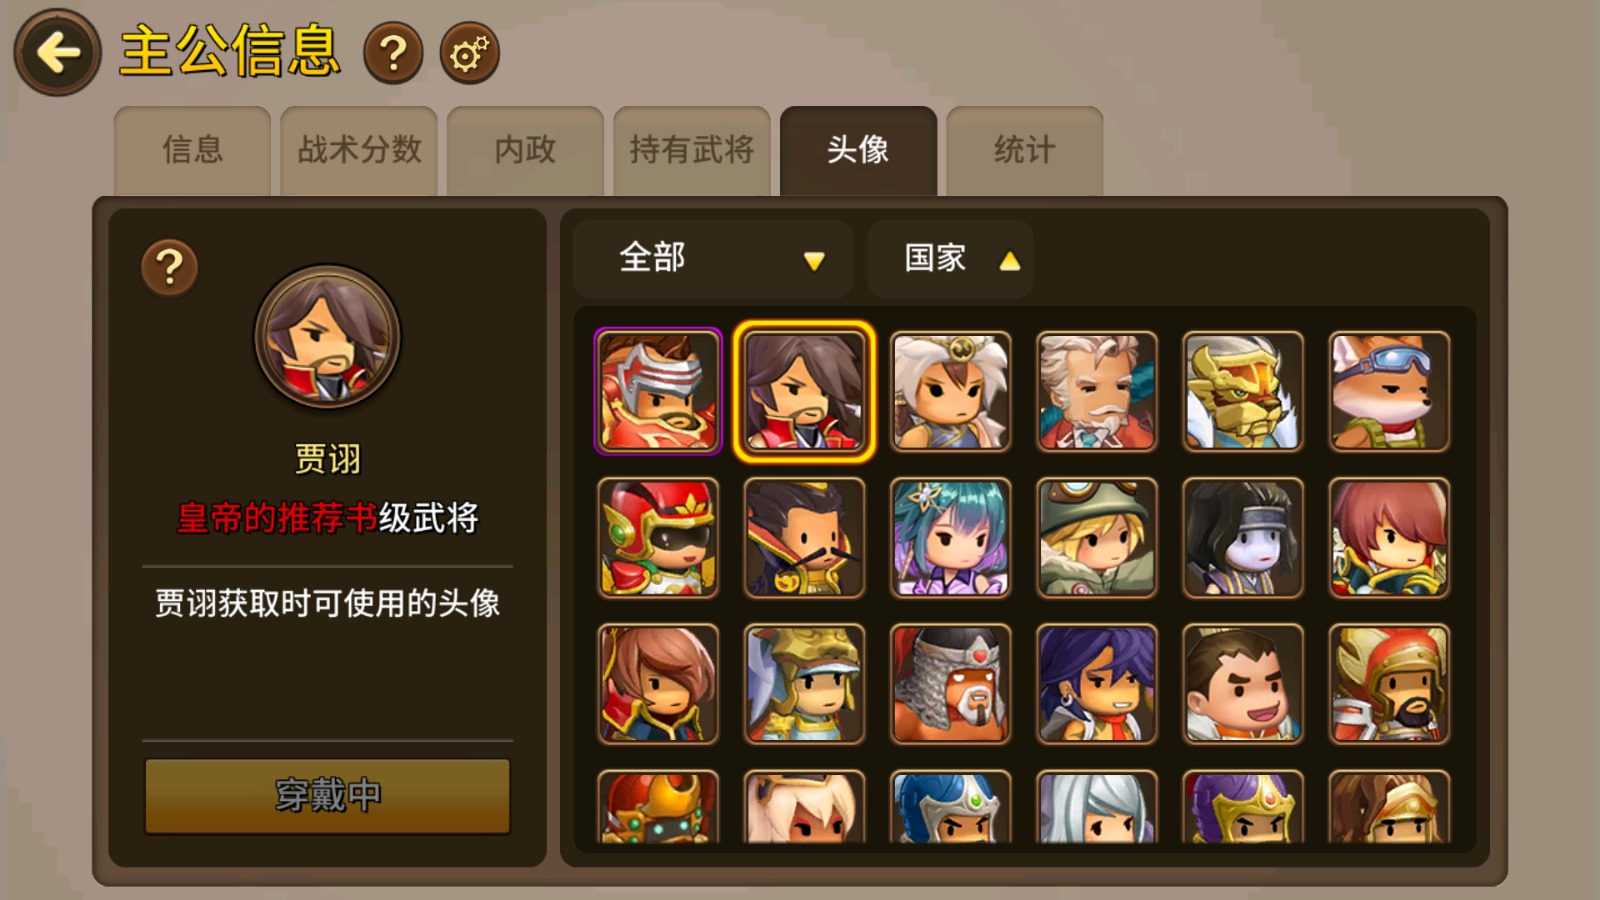1600x900 pixels.
Task: Toggle the 国家 sort order arrow
Action: [x=1010, y=261]
